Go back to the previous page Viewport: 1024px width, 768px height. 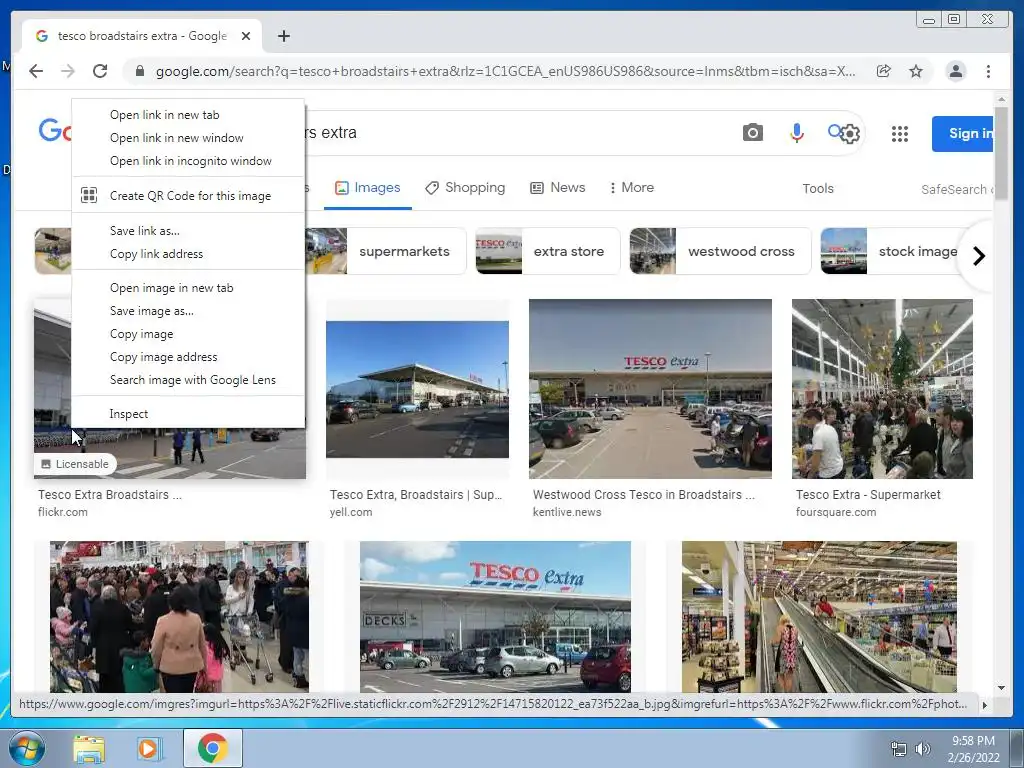pos(36,71)
